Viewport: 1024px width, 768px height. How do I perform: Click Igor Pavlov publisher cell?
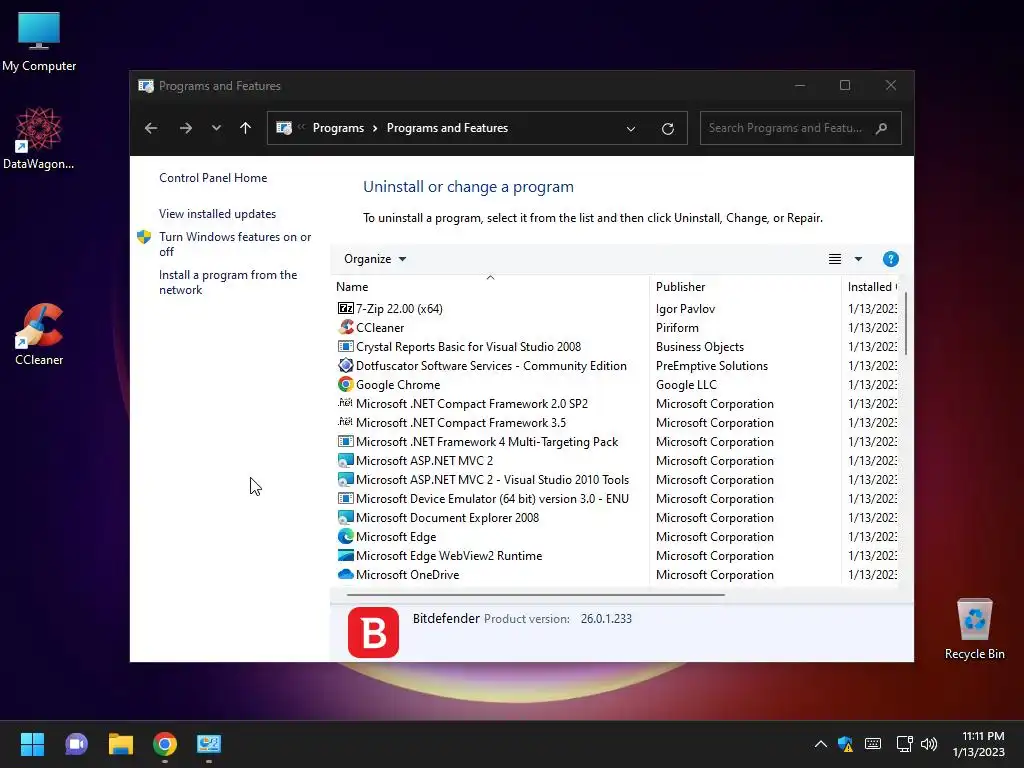[x=685, y=308]
